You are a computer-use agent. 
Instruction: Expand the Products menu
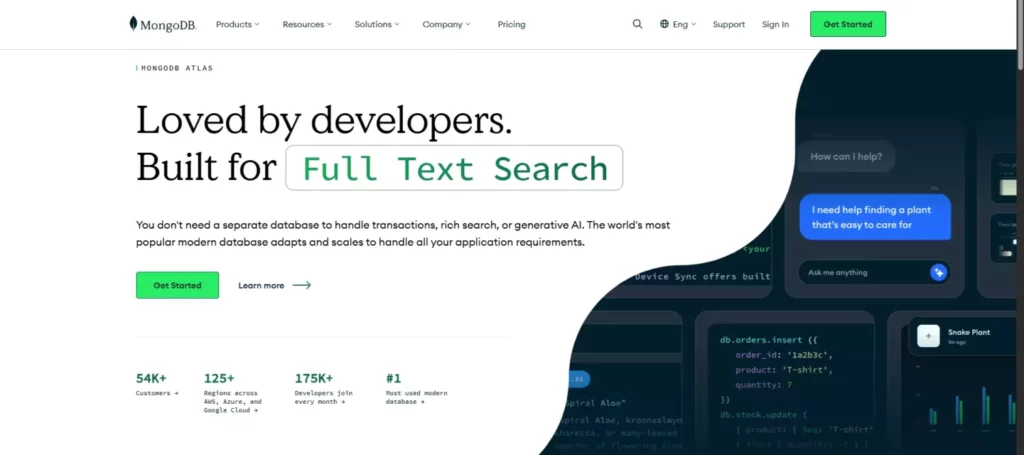238,24
